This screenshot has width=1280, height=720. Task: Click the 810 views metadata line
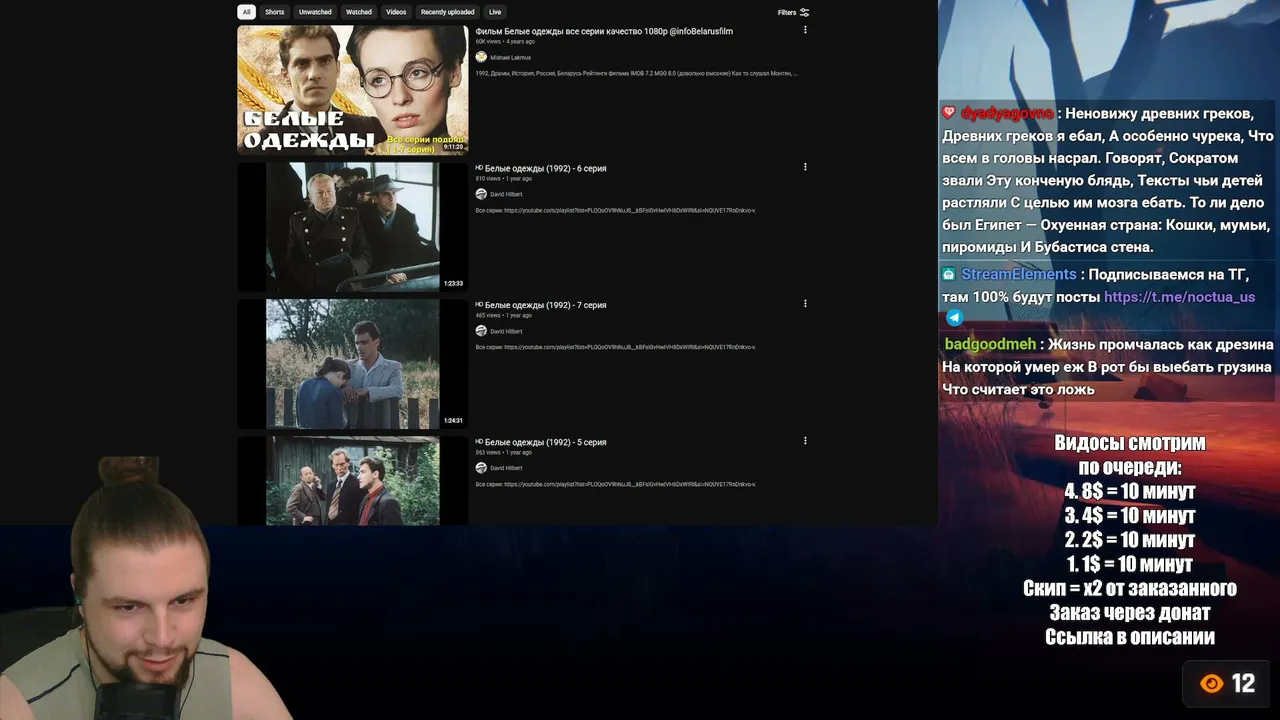pyautogui.click(x=504, y=179)
